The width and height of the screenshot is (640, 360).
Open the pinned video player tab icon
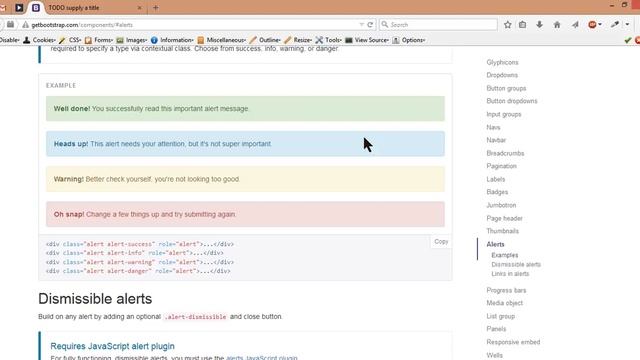click(x=19, y=7)
